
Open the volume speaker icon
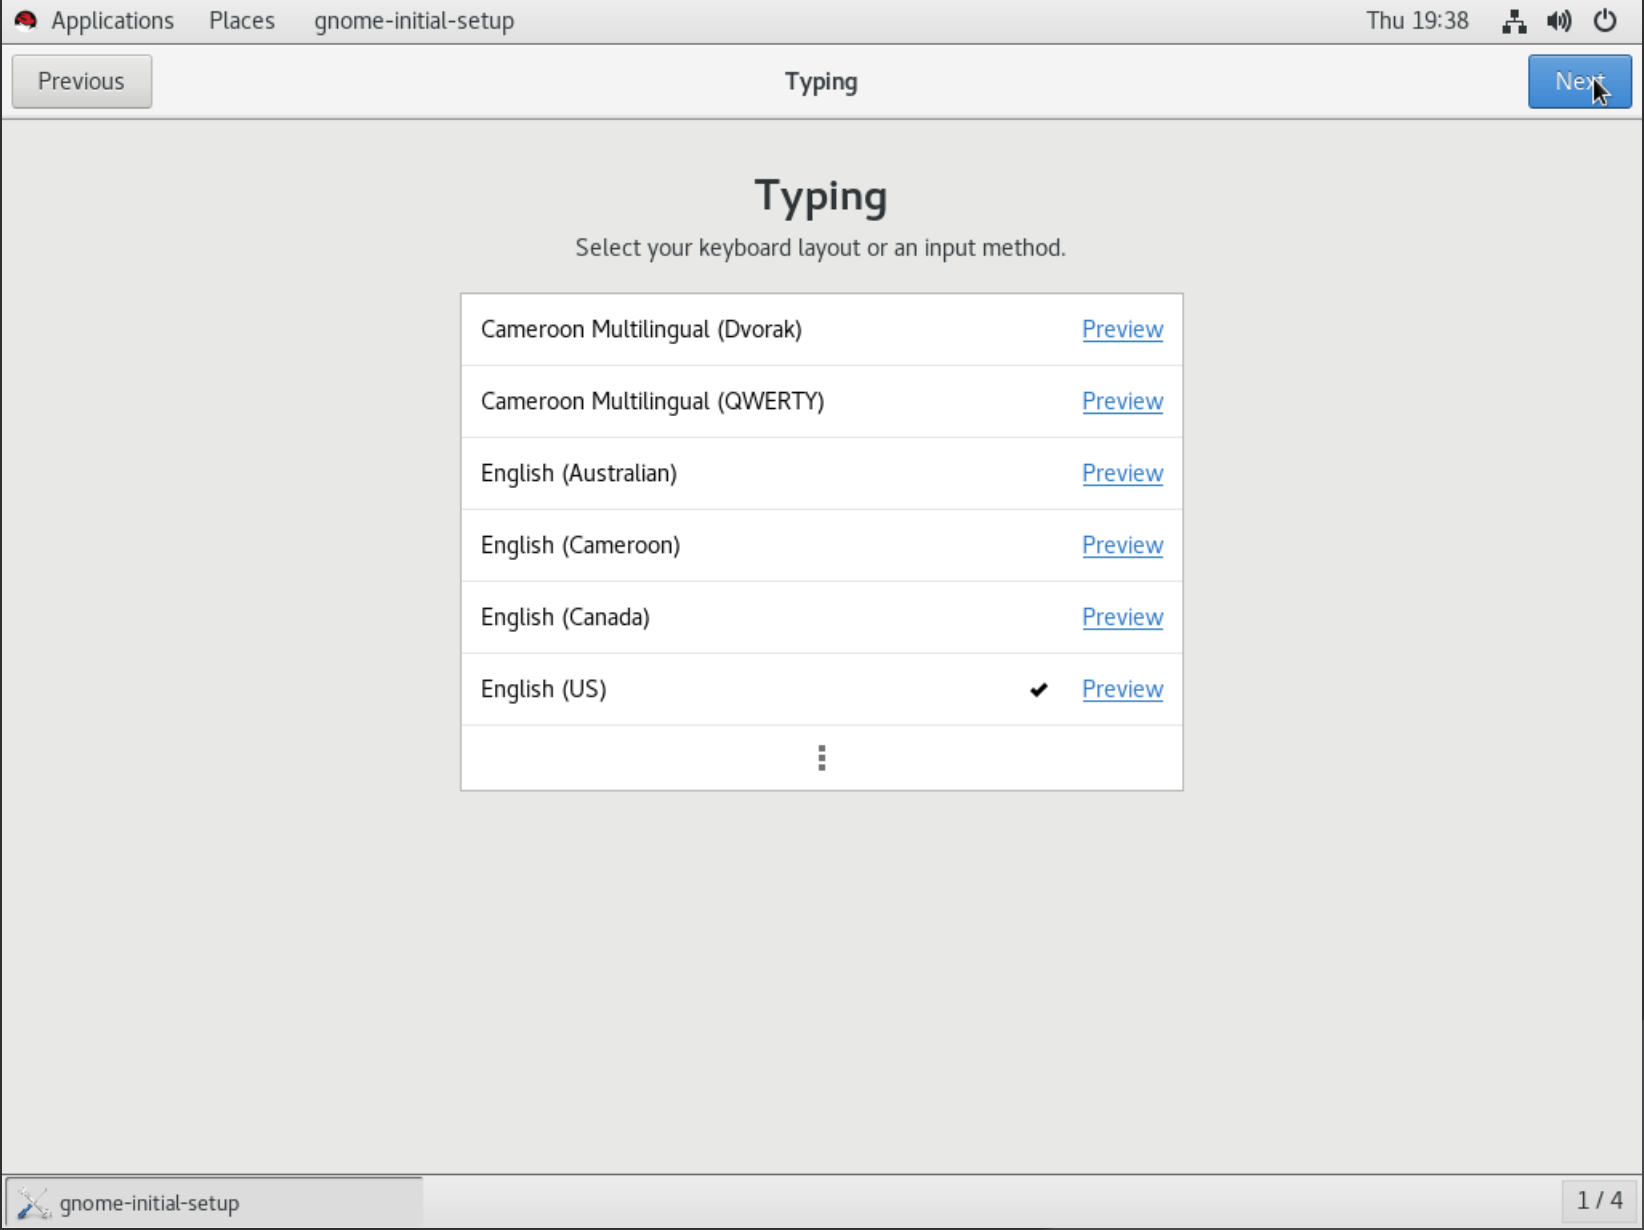click(x=1559, y=21)
